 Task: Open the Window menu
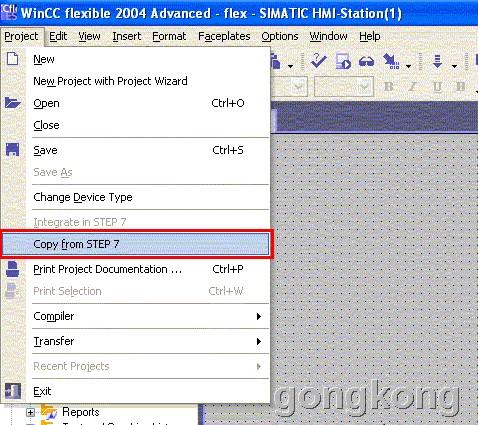328,36
